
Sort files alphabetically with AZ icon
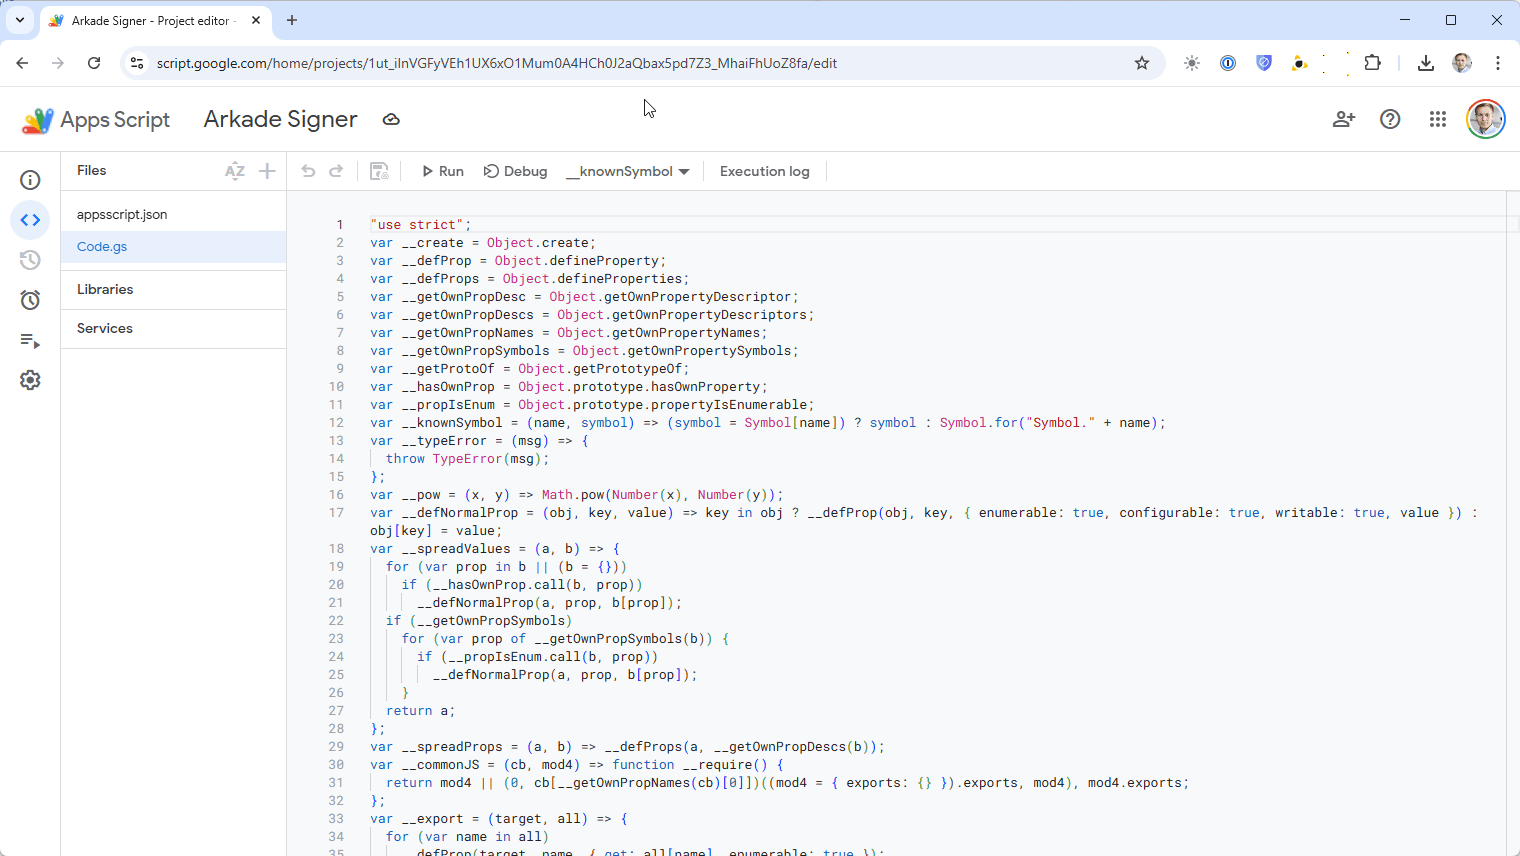(234, 171)
